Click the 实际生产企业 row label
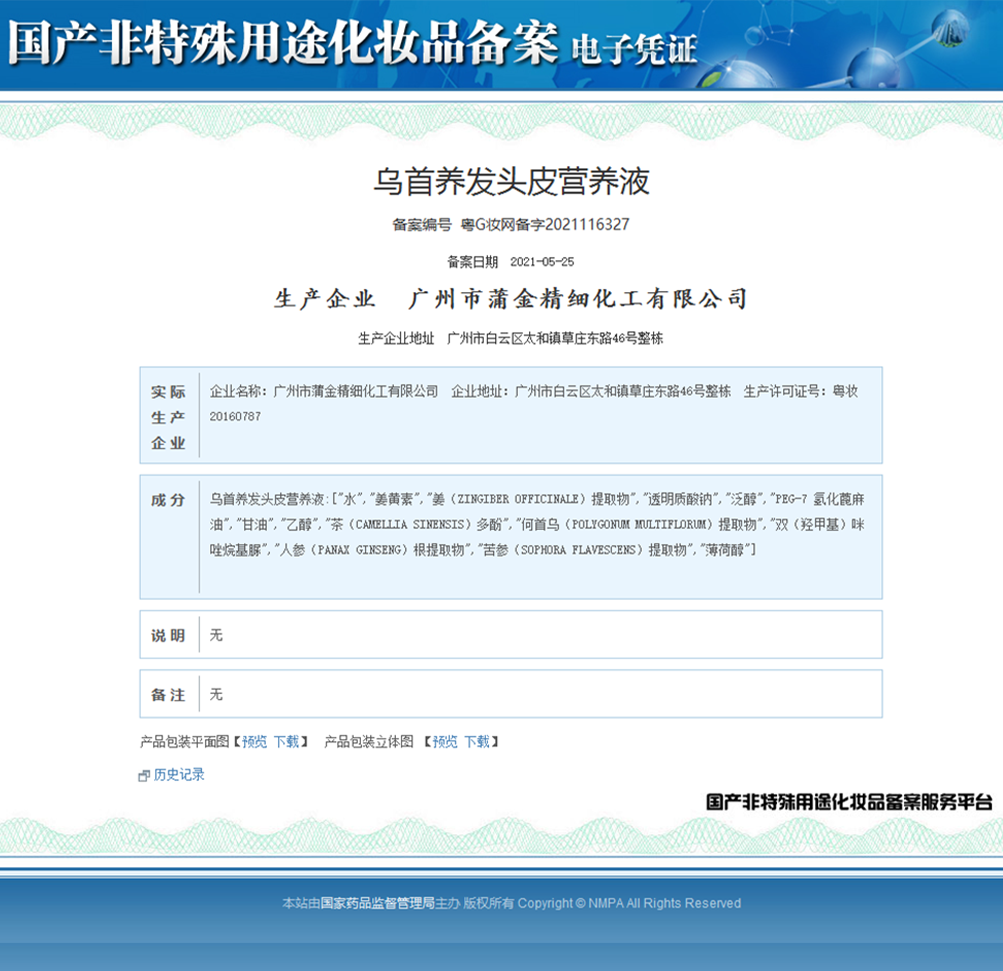This screenshot has width=1003, height=971. [x=168, y=417]
